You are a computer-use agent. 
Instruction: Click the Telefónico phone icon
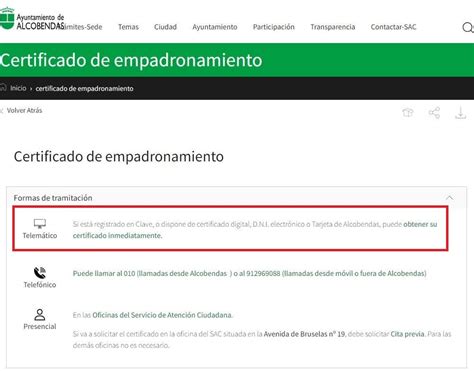click(x=40, y=273)
